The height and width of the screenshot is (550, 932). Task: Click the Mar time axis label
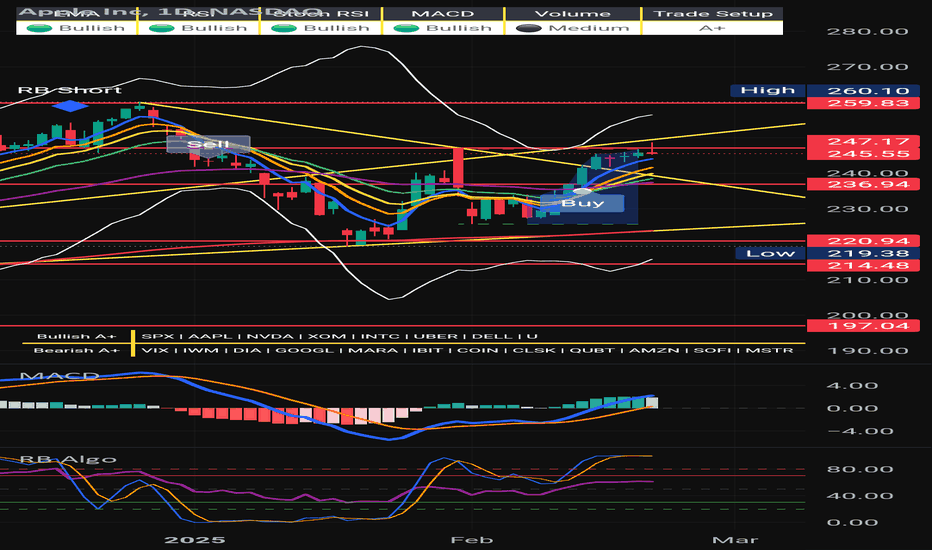pyautogui.click(x=735, y=540)
